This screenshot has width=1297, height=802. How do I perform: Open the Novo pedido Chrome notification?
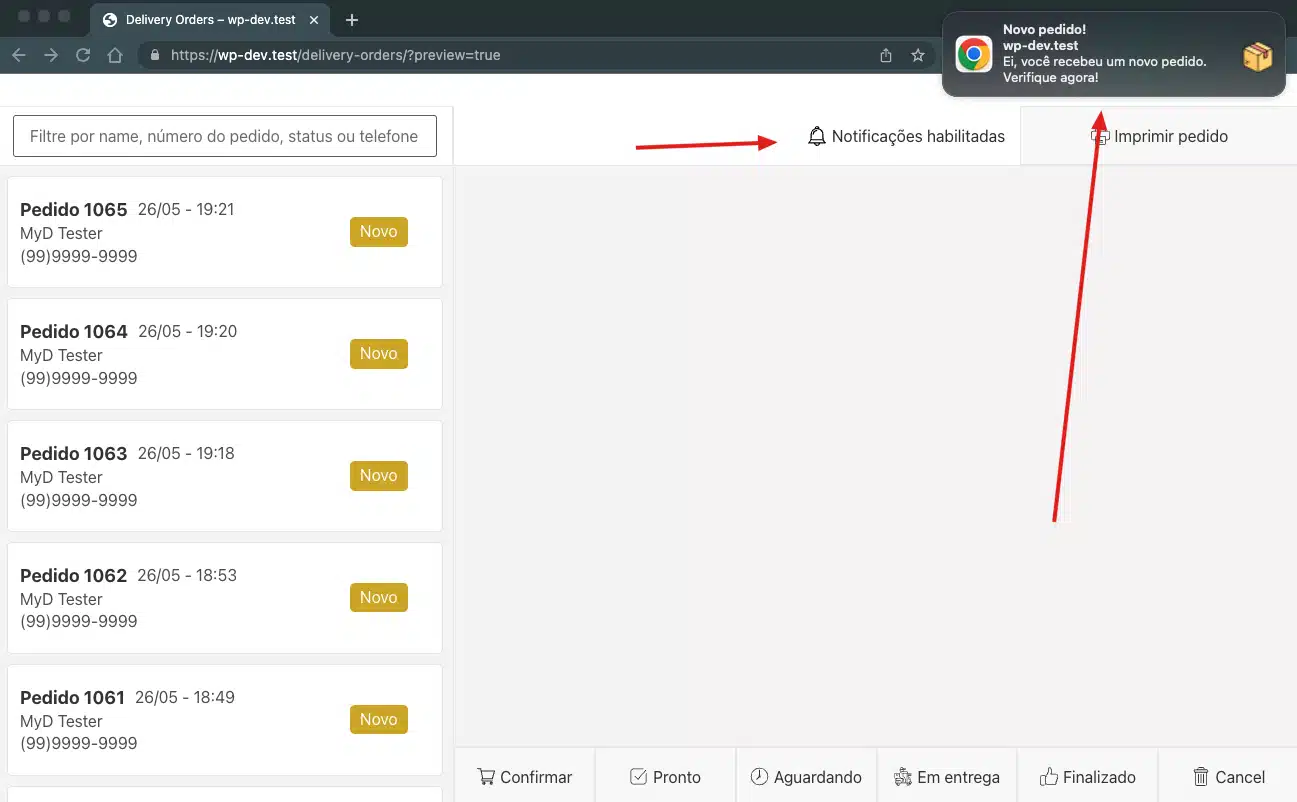(x=1112, y=55)
